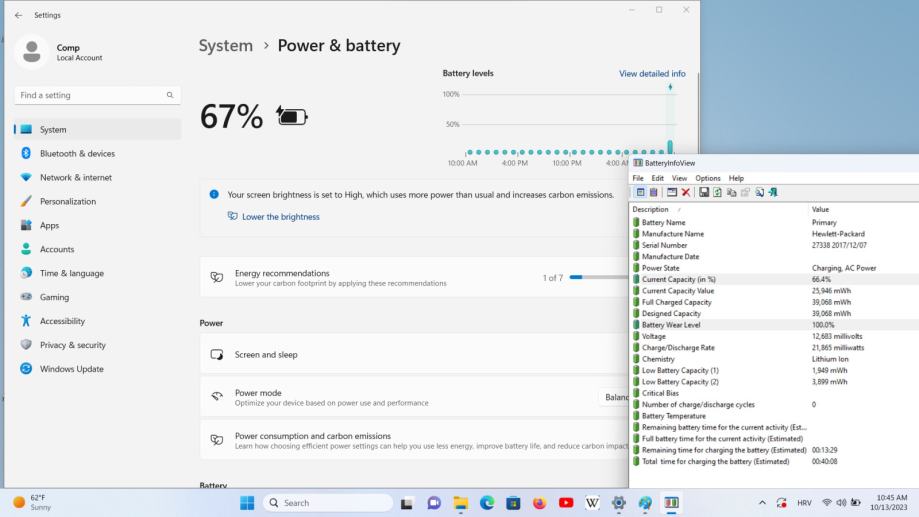919x517 pixels.
Task: Click Properties window icon in BatteryInfoView toolbar
Action: [672, 192]
